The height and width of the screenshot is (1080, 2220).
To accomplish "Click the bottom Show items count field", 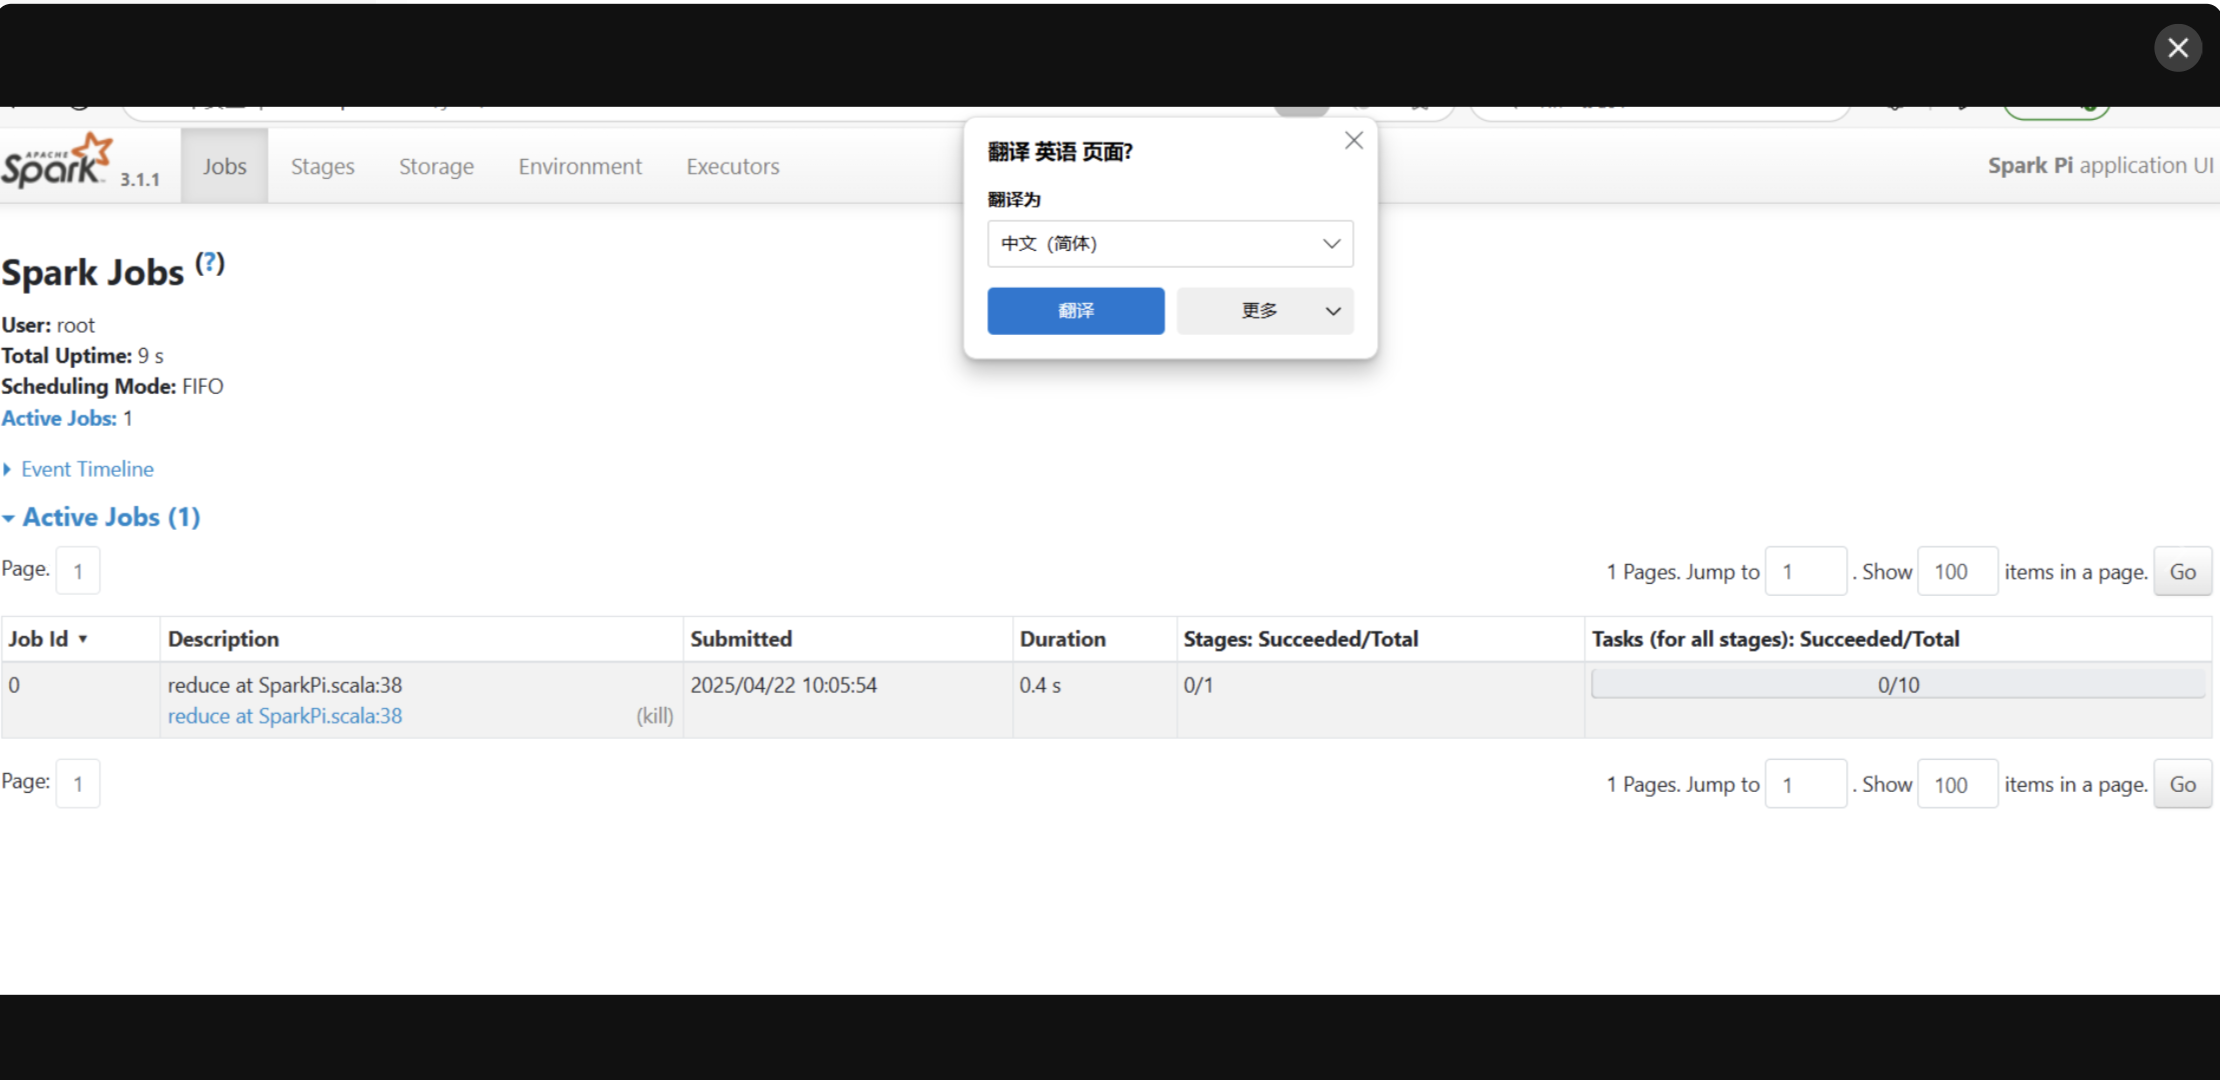I will [x=1957, y=785].
